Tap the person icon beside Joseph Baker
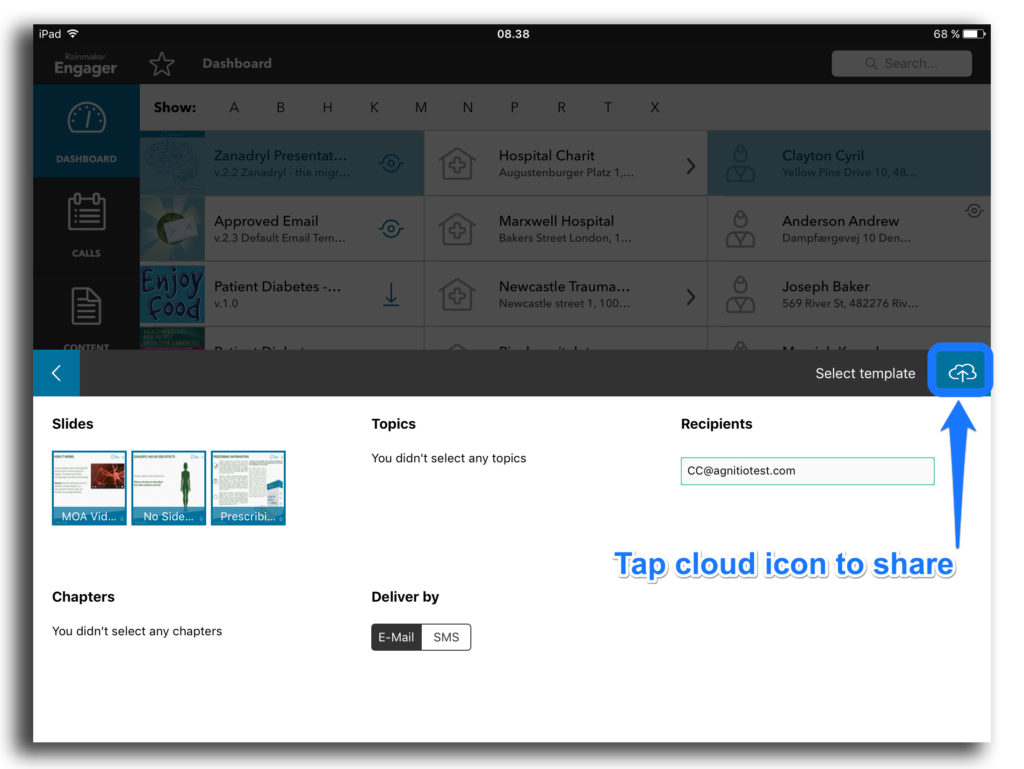Screen dimensions: 1024x769 point(741,294)
